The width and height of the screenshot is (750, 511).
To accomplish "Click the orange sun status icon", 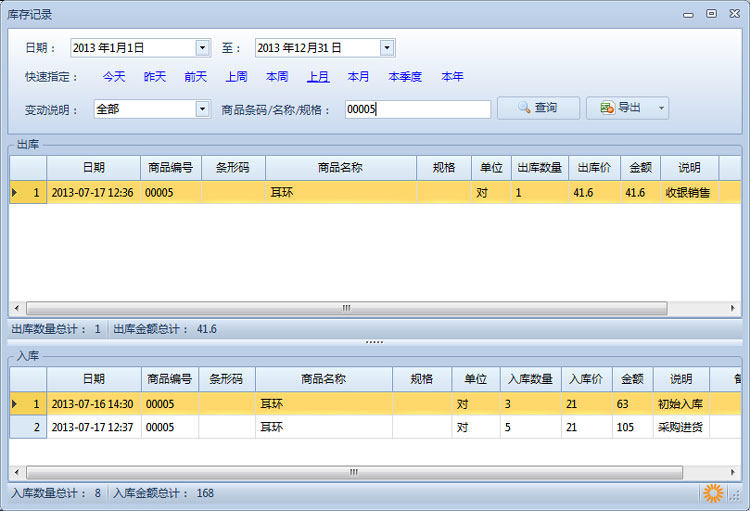I will pos(713,493).
